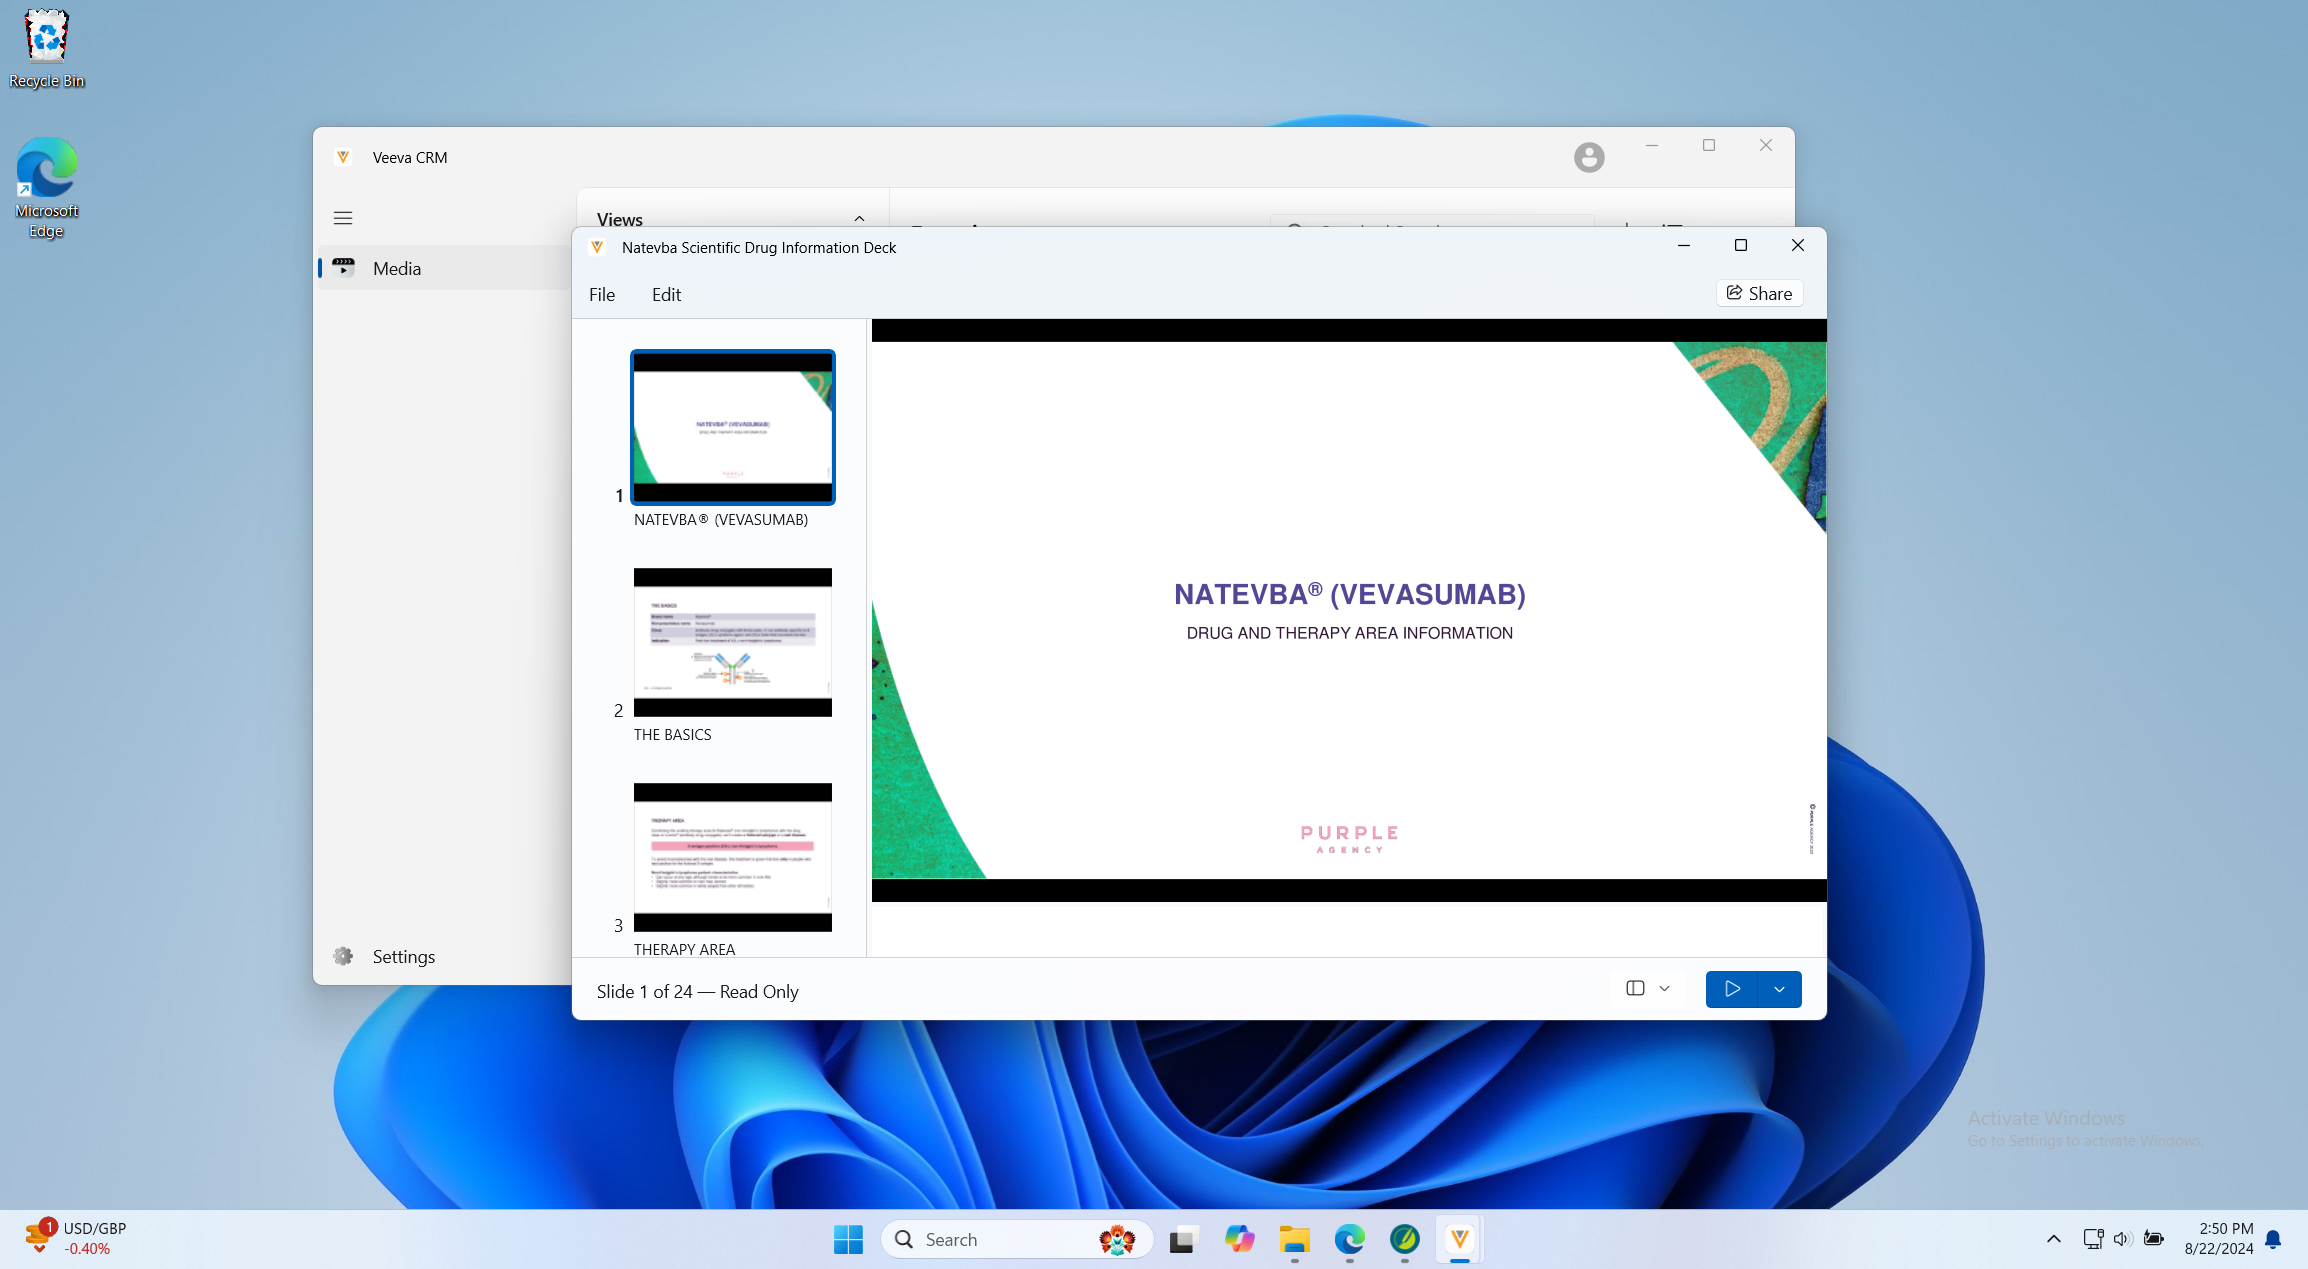Open the Edit menu
The height and width of the screenshot is (1269, 2308).
click(666, 294)
